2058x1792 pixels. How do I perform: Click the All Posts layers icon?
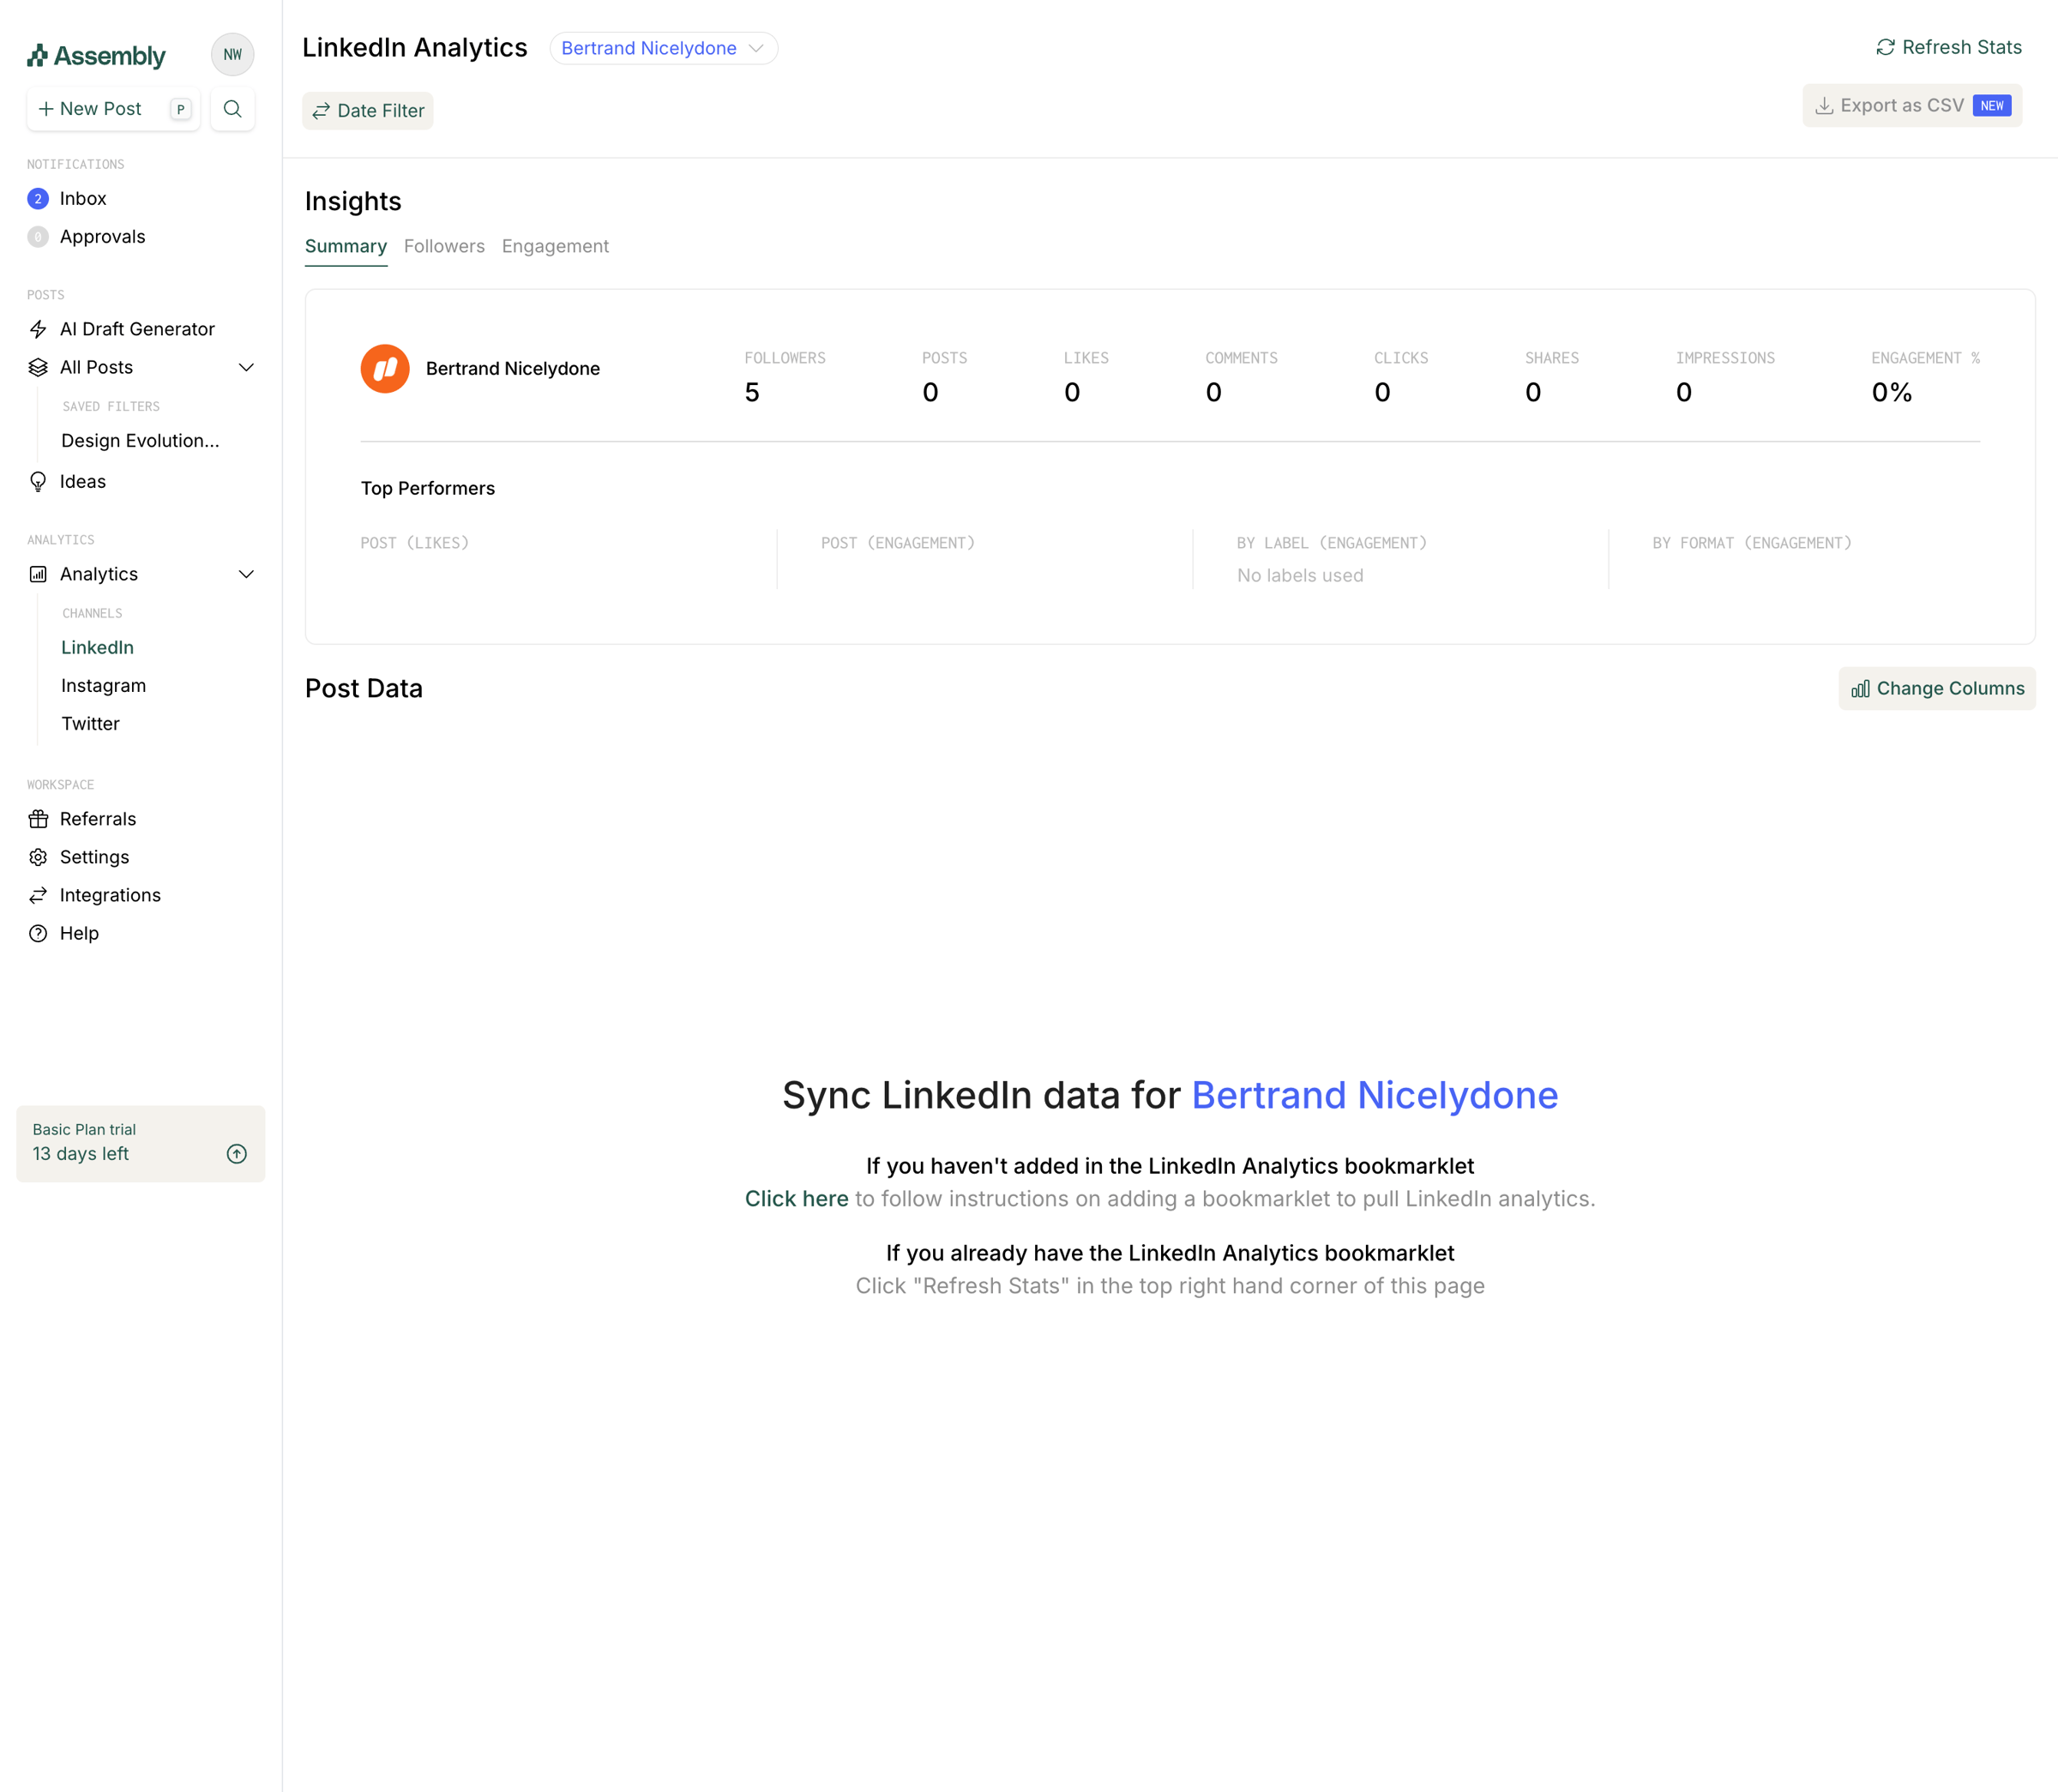pos(38,367)
